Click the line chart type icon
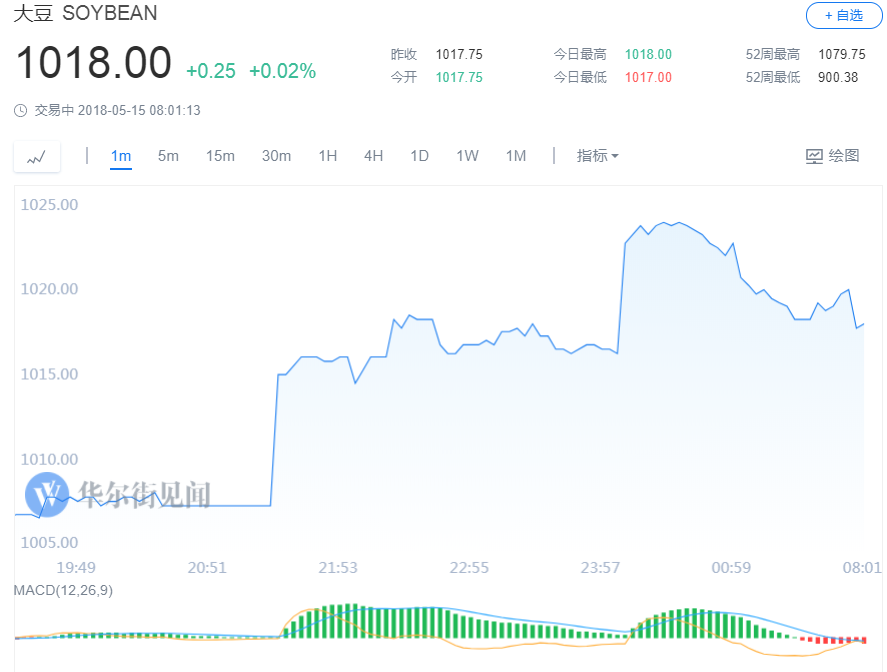Screen dimensions: 887x672 pyautogui.click(x=37, y=157)
